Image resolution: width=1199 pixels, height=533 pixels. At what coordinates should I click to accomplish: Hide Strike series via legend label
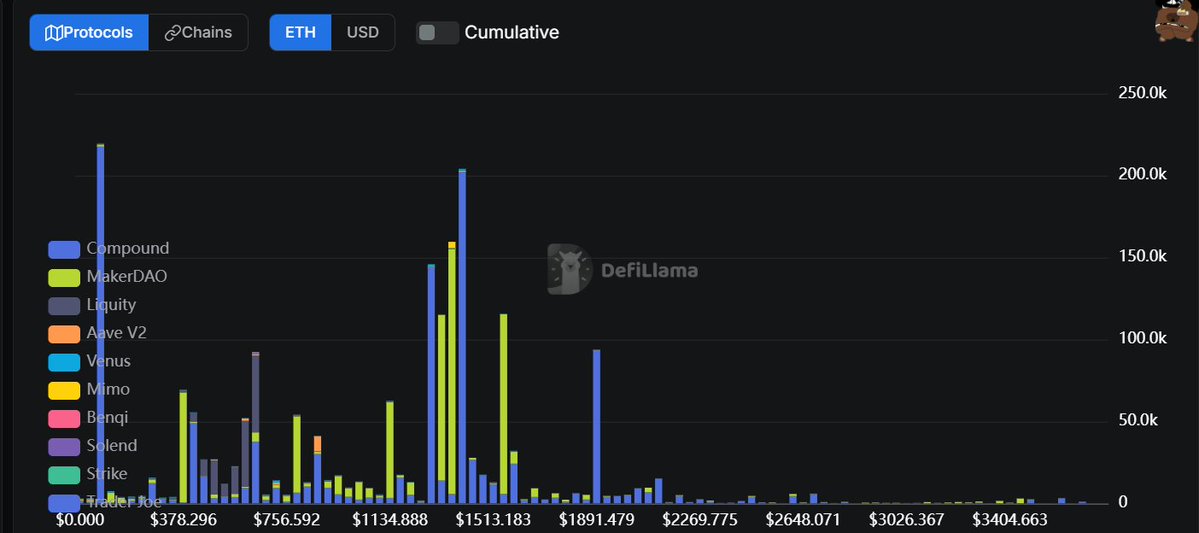tap(107, 474)
